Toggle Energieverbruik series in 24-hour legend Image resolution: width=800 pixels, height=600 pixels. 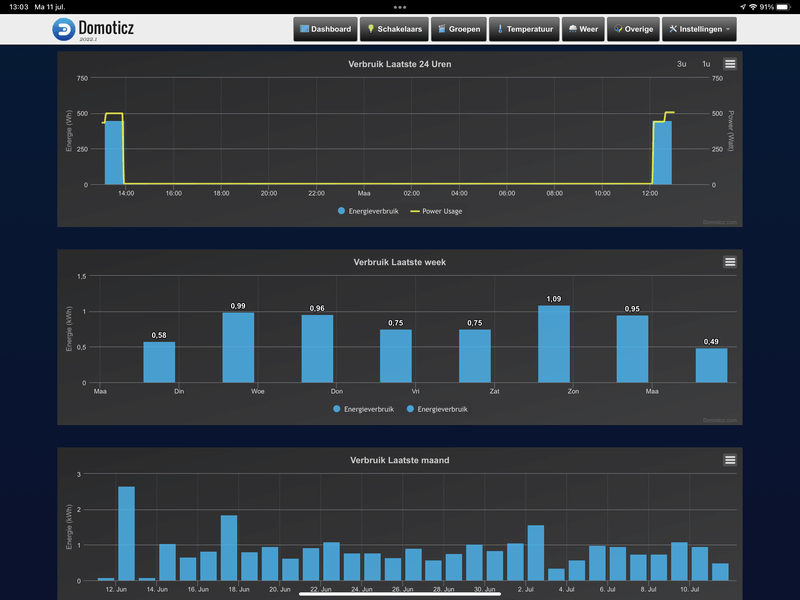368,211
